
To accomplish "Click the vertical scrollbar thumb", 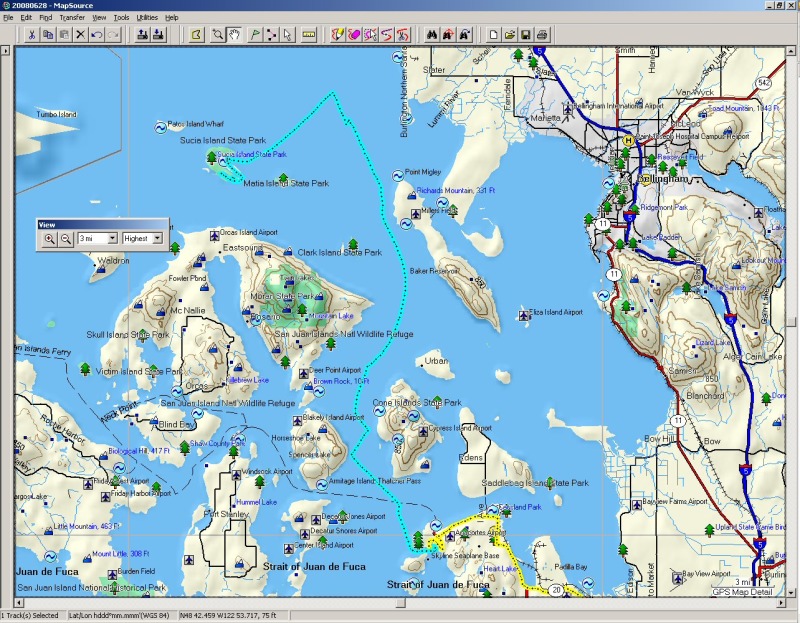I will [x=791, y=321].
